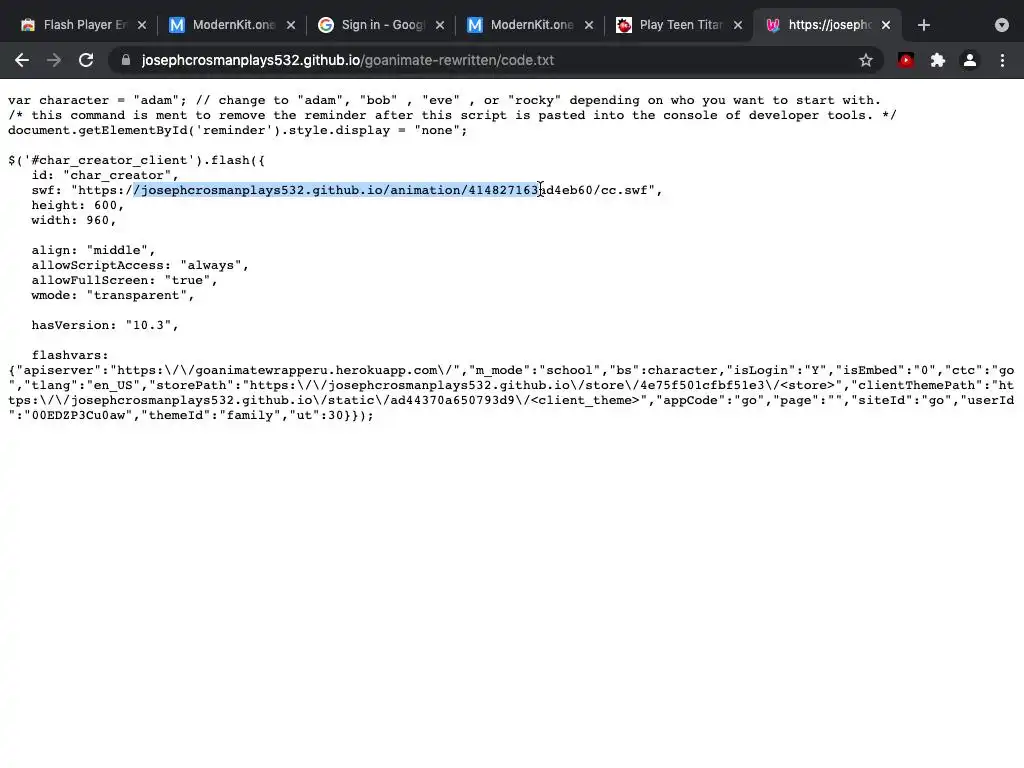This screenshot has height=768, width=1024.
Task: Click the 'allowScriptAccess: "always"' line
Action: point(140,265)
